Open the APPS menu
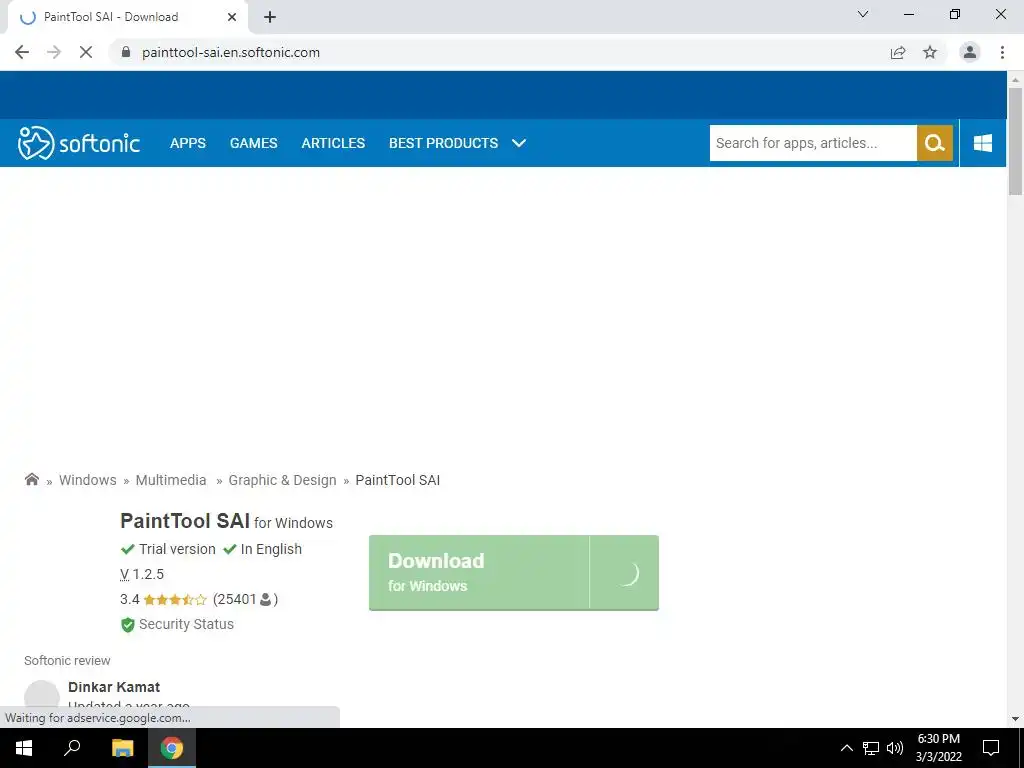Image resolution: width=1024 pixels, height=768 pixels. tap(188, 143)
